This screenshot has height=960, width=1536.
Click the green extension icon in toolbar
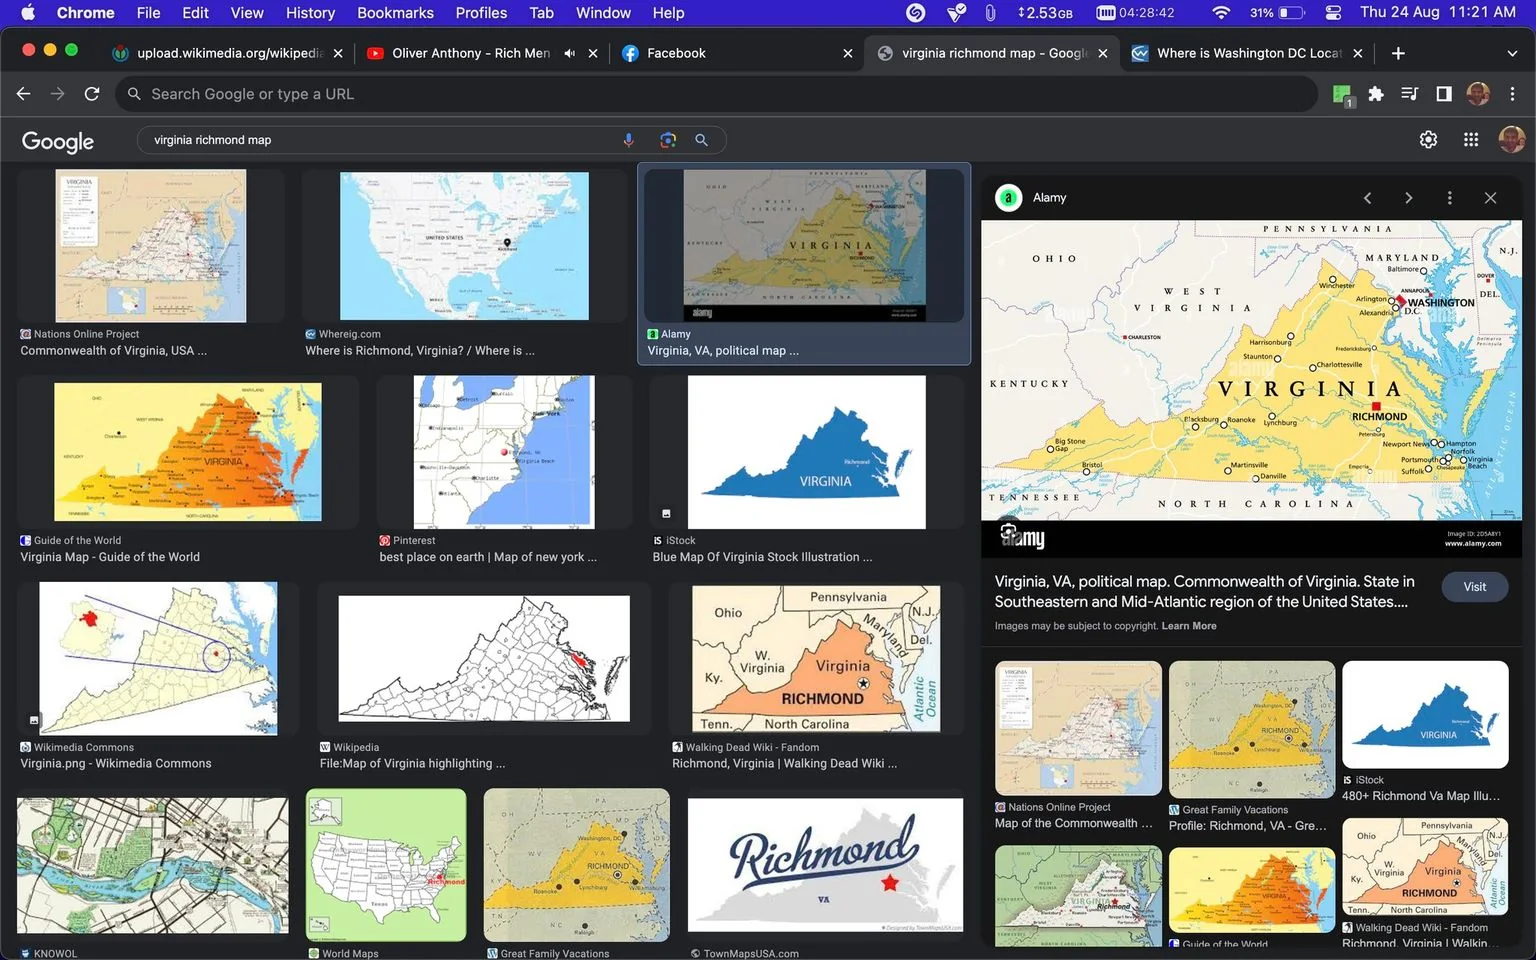click(1343, 95)
